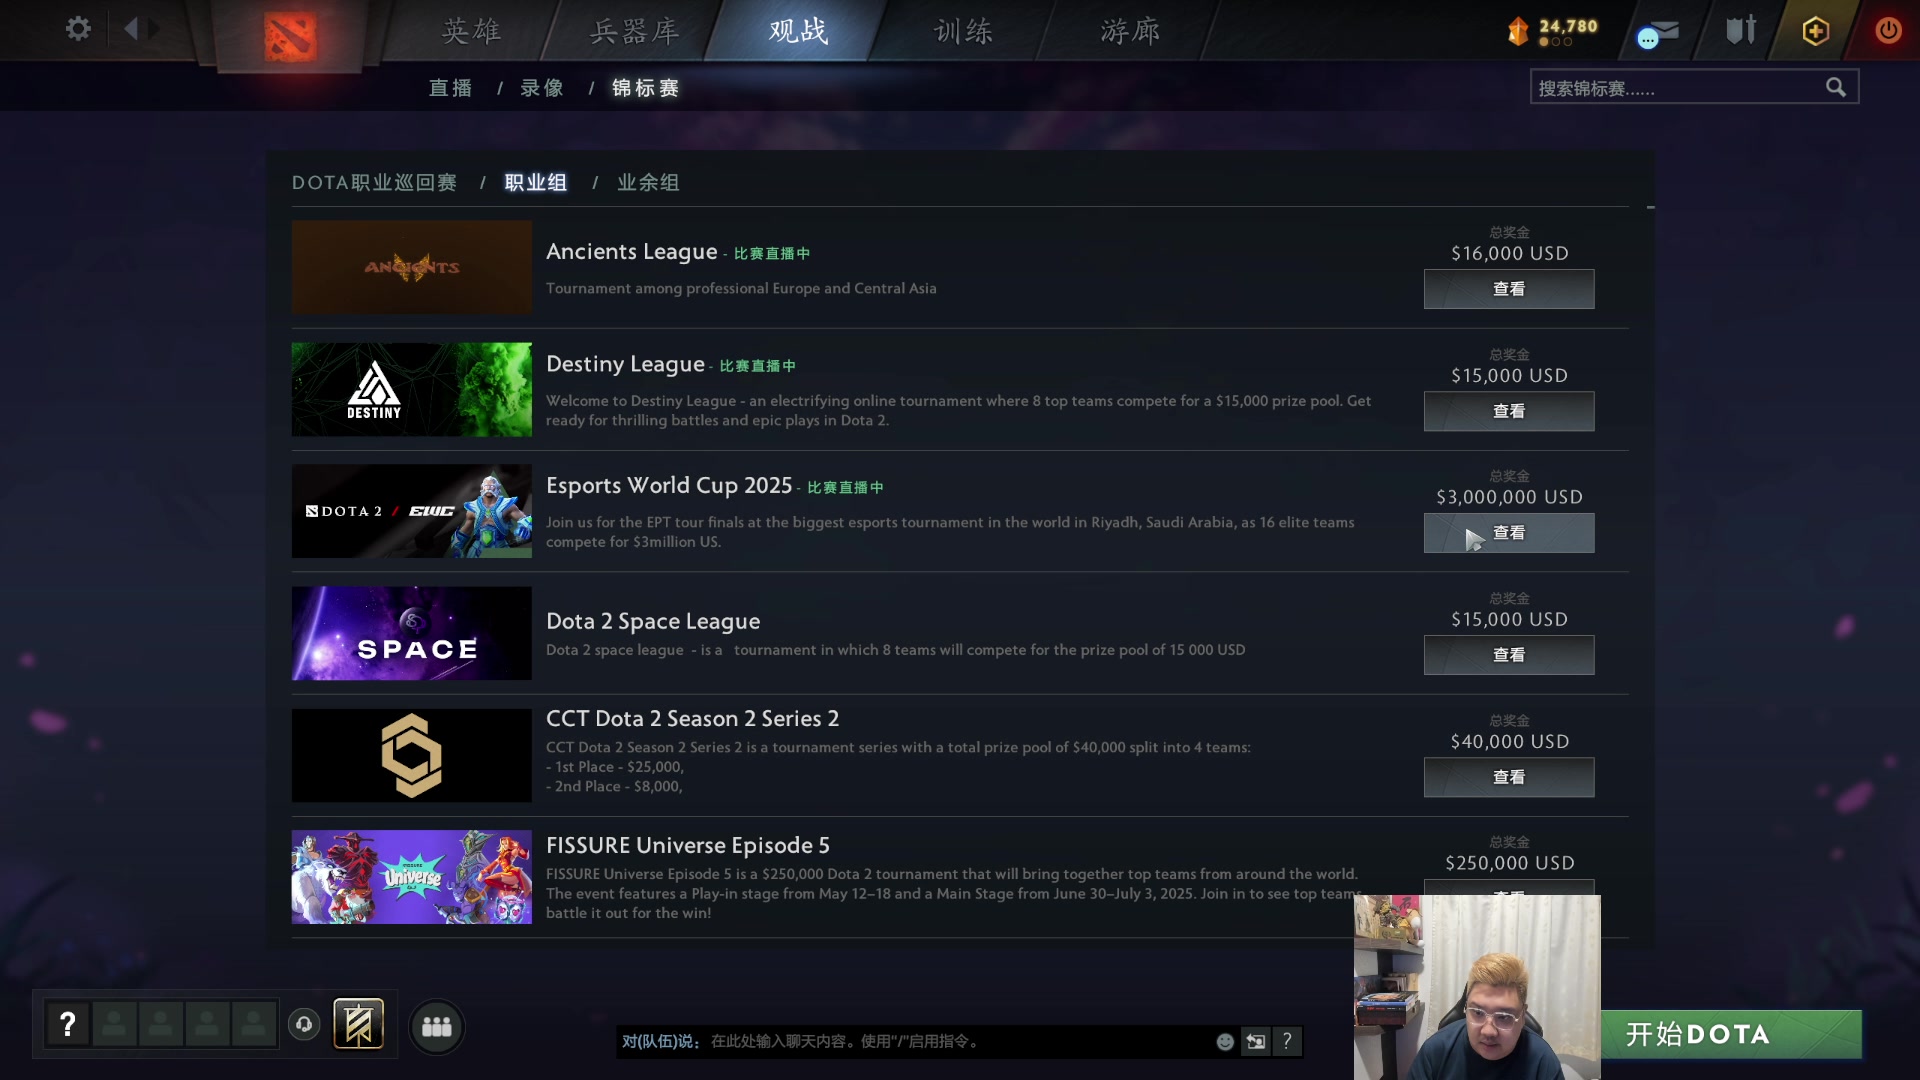Click the FISSURE Universe Episode 5 title
The image size is (1920, 1080).
(x=688, y=845)
